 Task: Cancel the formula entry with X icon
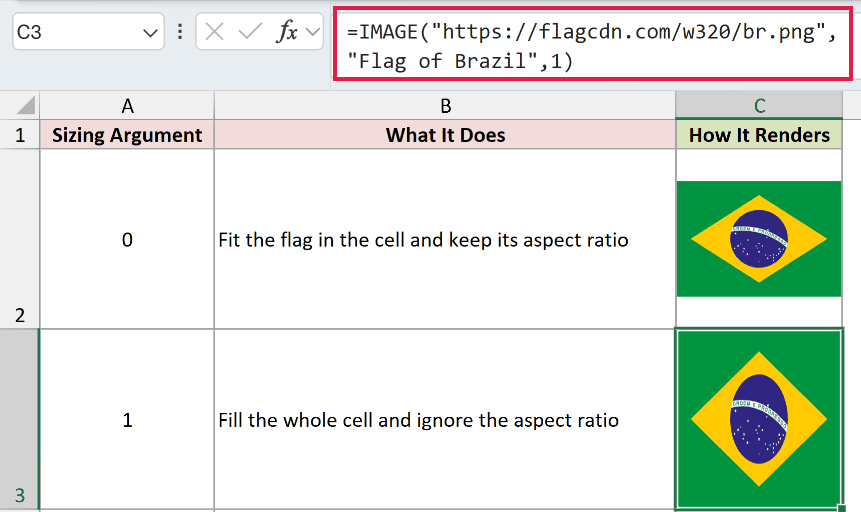click(214, 32)
